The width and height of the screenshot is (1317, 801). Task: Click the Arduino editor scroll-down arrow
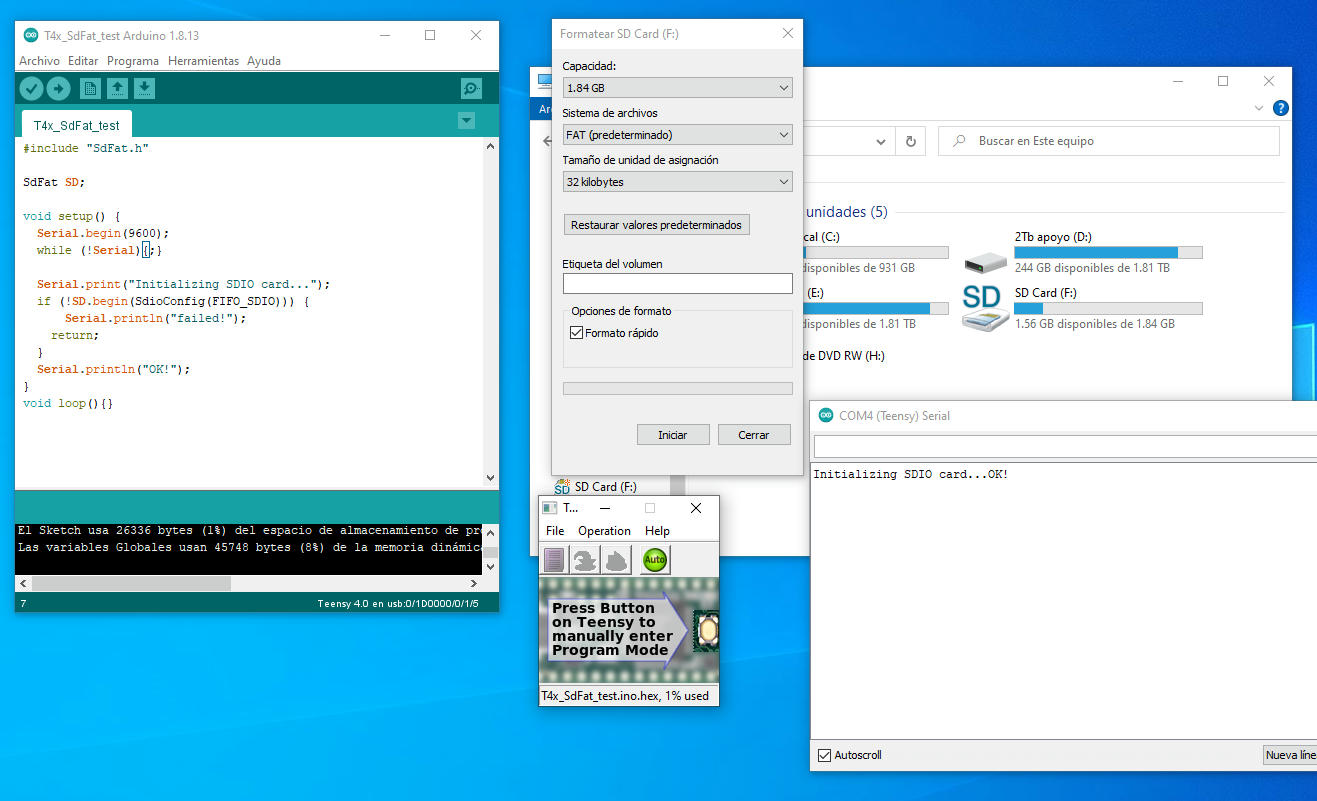[490, 478]
